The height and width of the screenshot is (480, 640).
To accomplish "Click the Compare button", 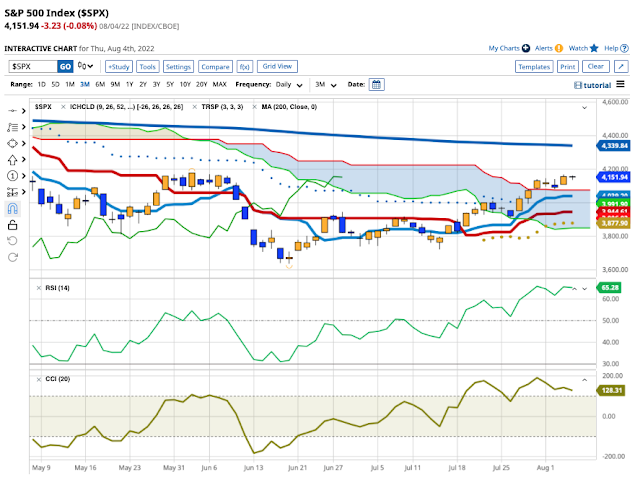I will tap(215, 67).
